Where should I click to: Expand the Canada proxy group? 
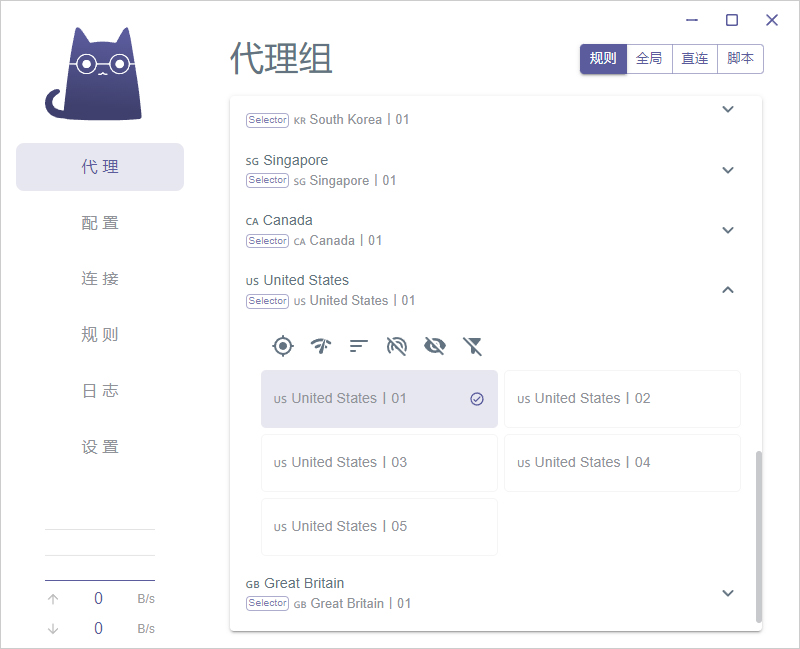coord(728,230)
